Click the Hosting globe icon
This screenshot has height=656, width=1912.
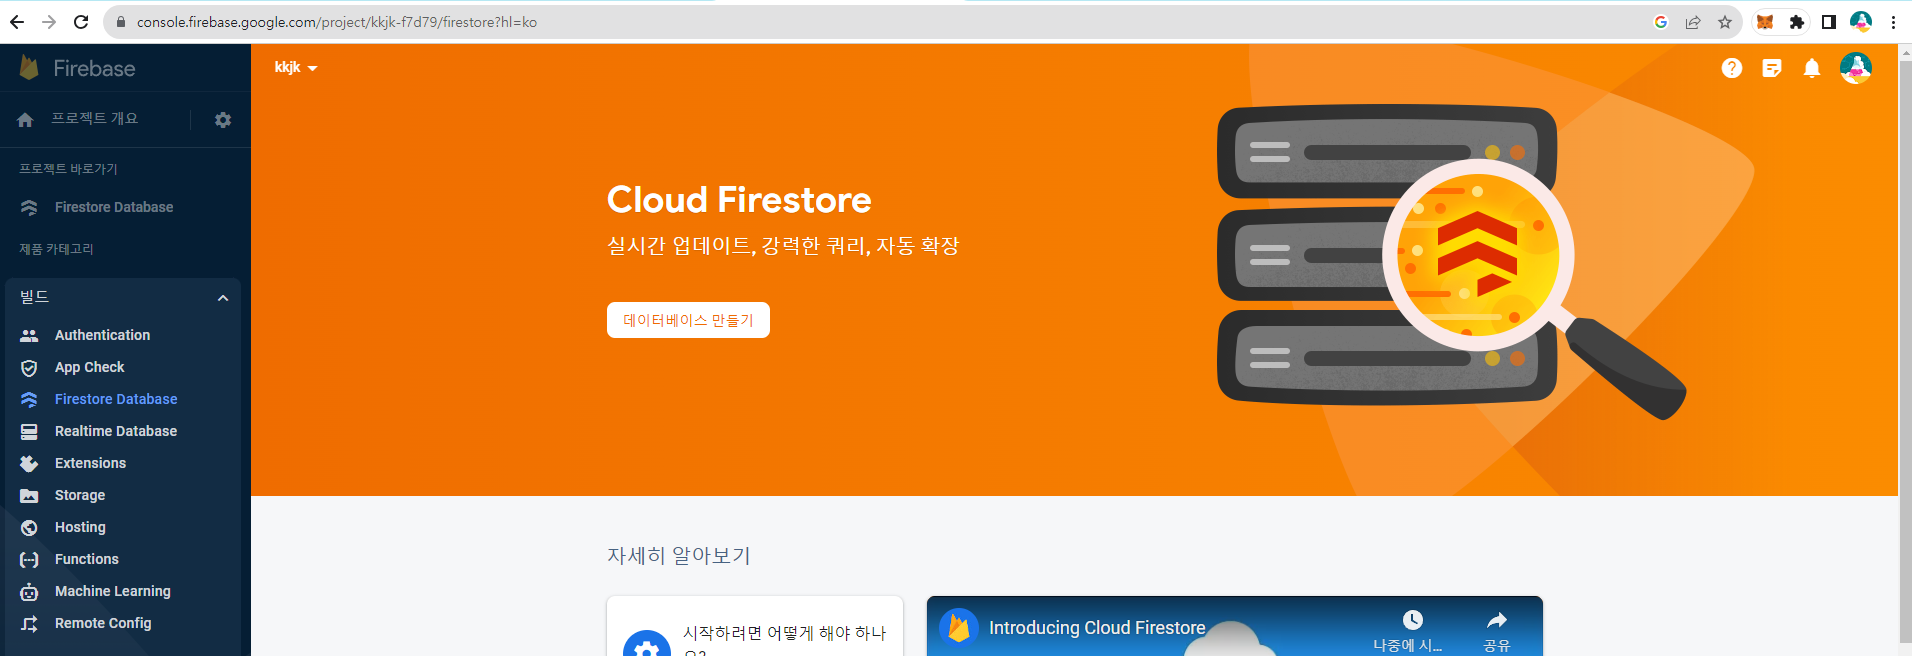pos(29,527)
